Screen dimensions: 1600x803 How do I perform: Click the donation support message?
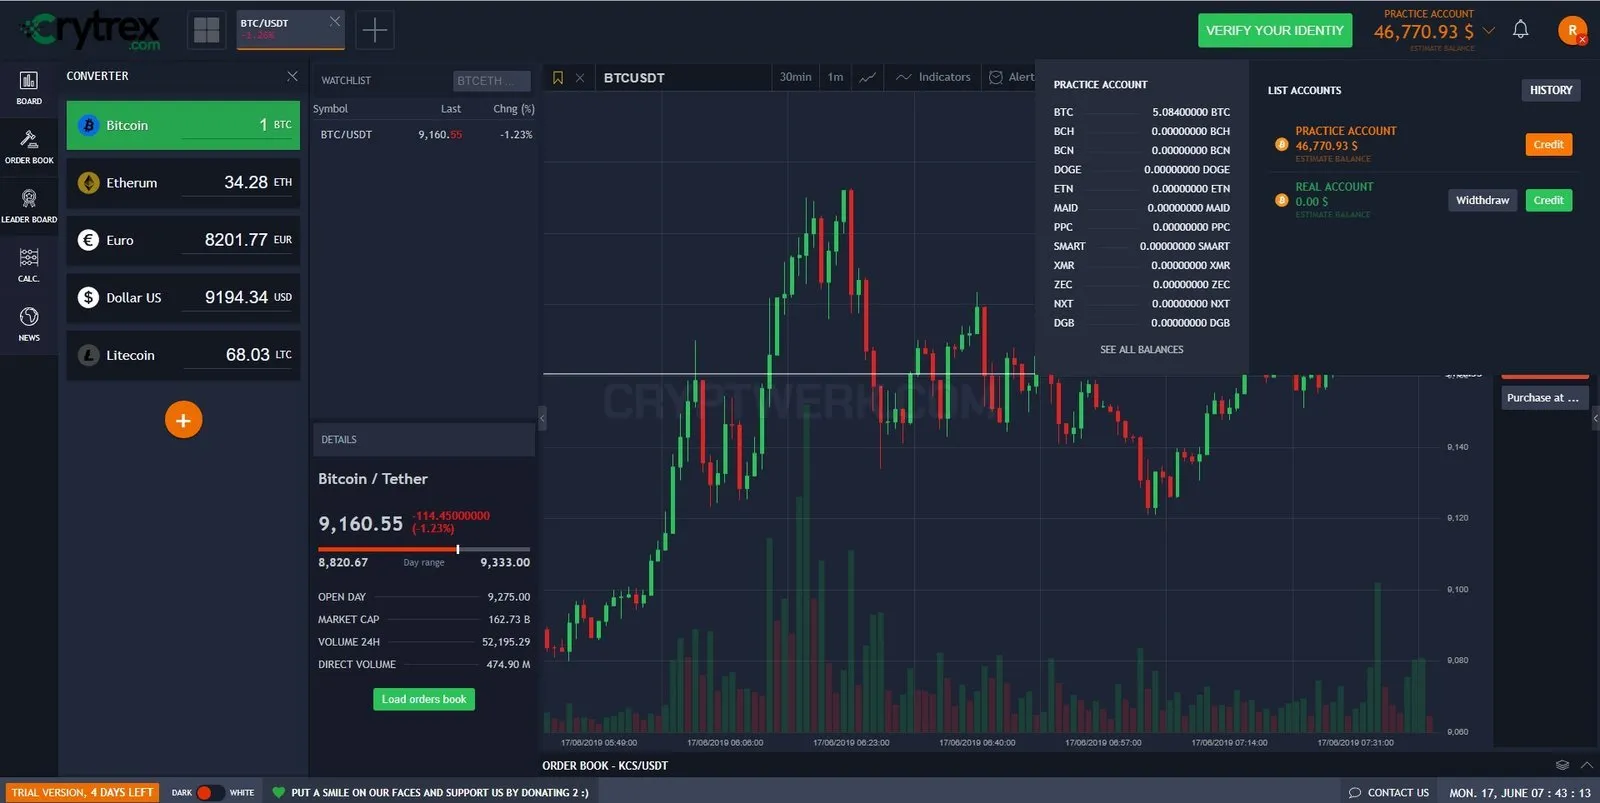pyautogui.click(x=440, y=792)
